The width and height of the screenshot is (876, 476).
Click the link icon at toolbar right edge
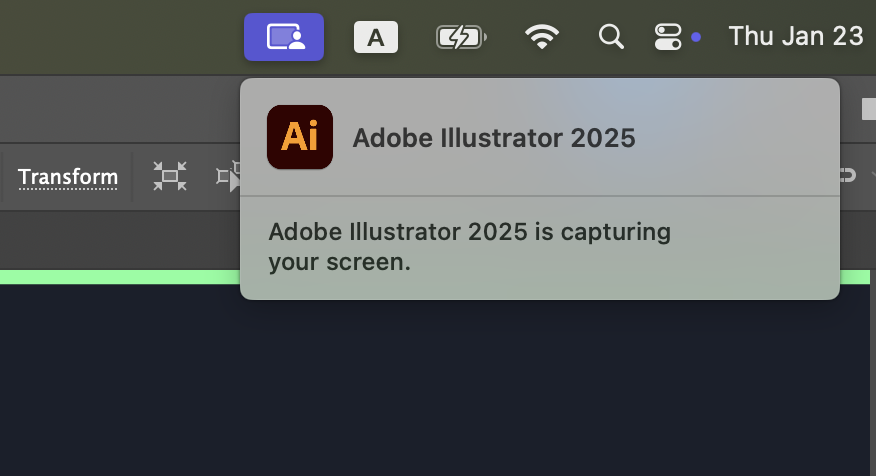tap(848, 176)
